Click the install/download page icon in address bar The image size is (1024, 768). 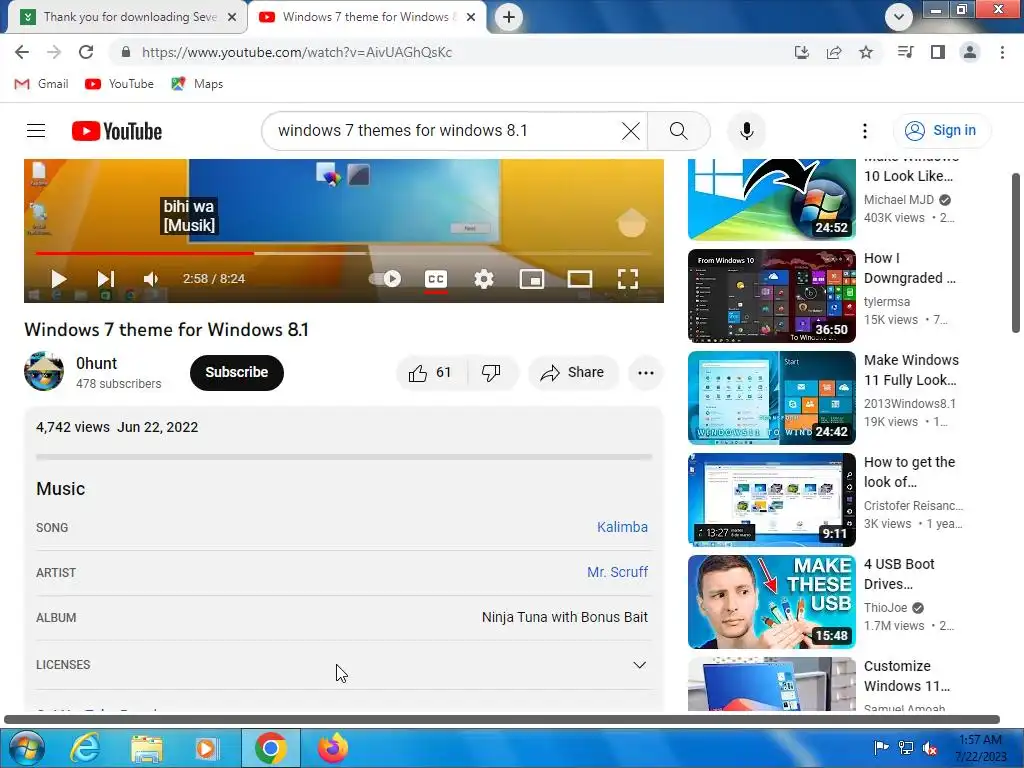coord(801,52)
